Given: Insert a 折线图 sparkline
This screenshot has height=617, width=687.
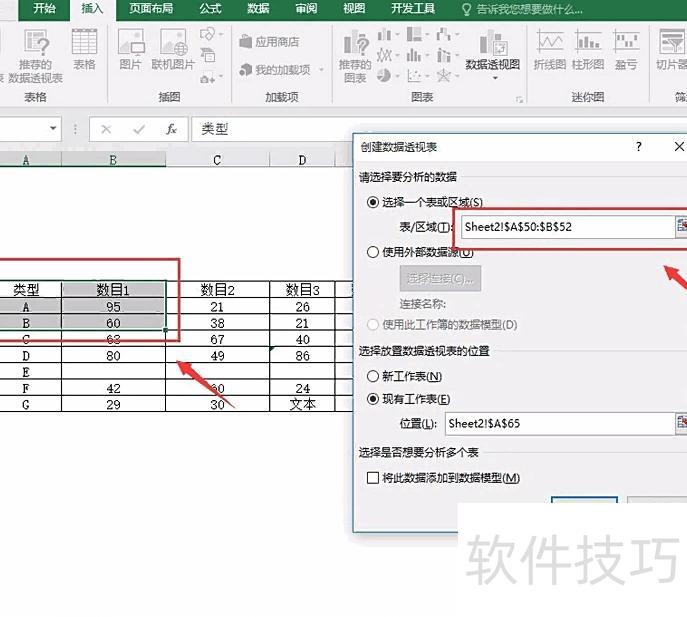Looking at the screenshot, I should (x=550, y=50).
